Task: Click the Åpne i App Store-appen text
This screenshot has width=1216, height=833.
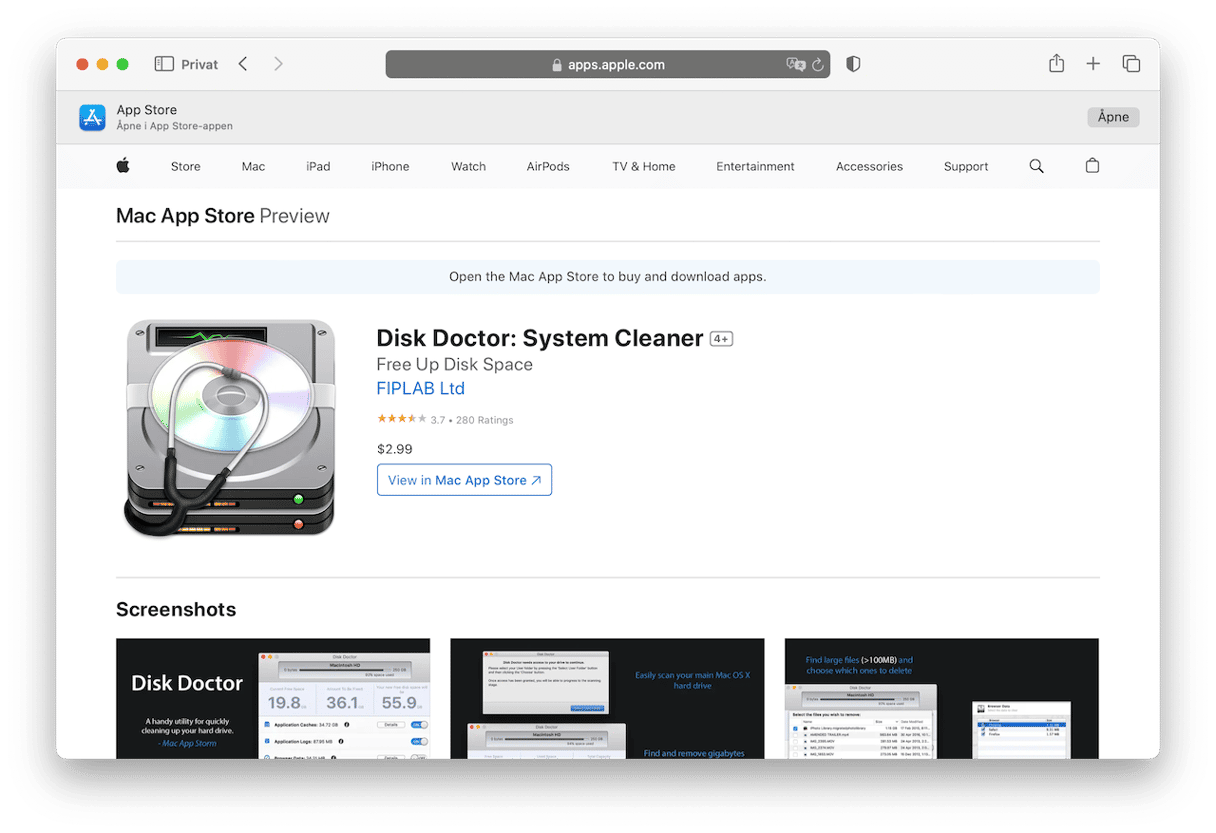Action: [175, 126]
